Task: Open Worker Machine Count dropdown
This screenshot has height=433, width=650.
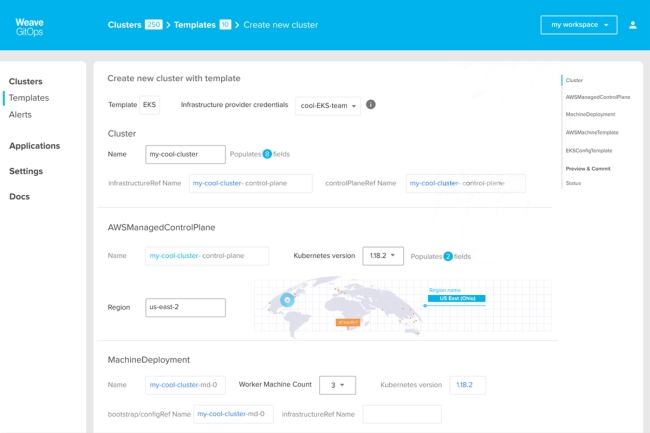Action: [337, 385]
